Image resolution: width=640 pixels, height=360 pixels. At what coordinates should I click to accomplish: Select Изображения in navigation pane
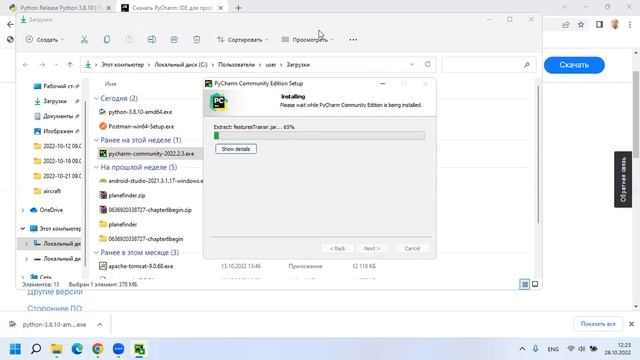[56, 131]
